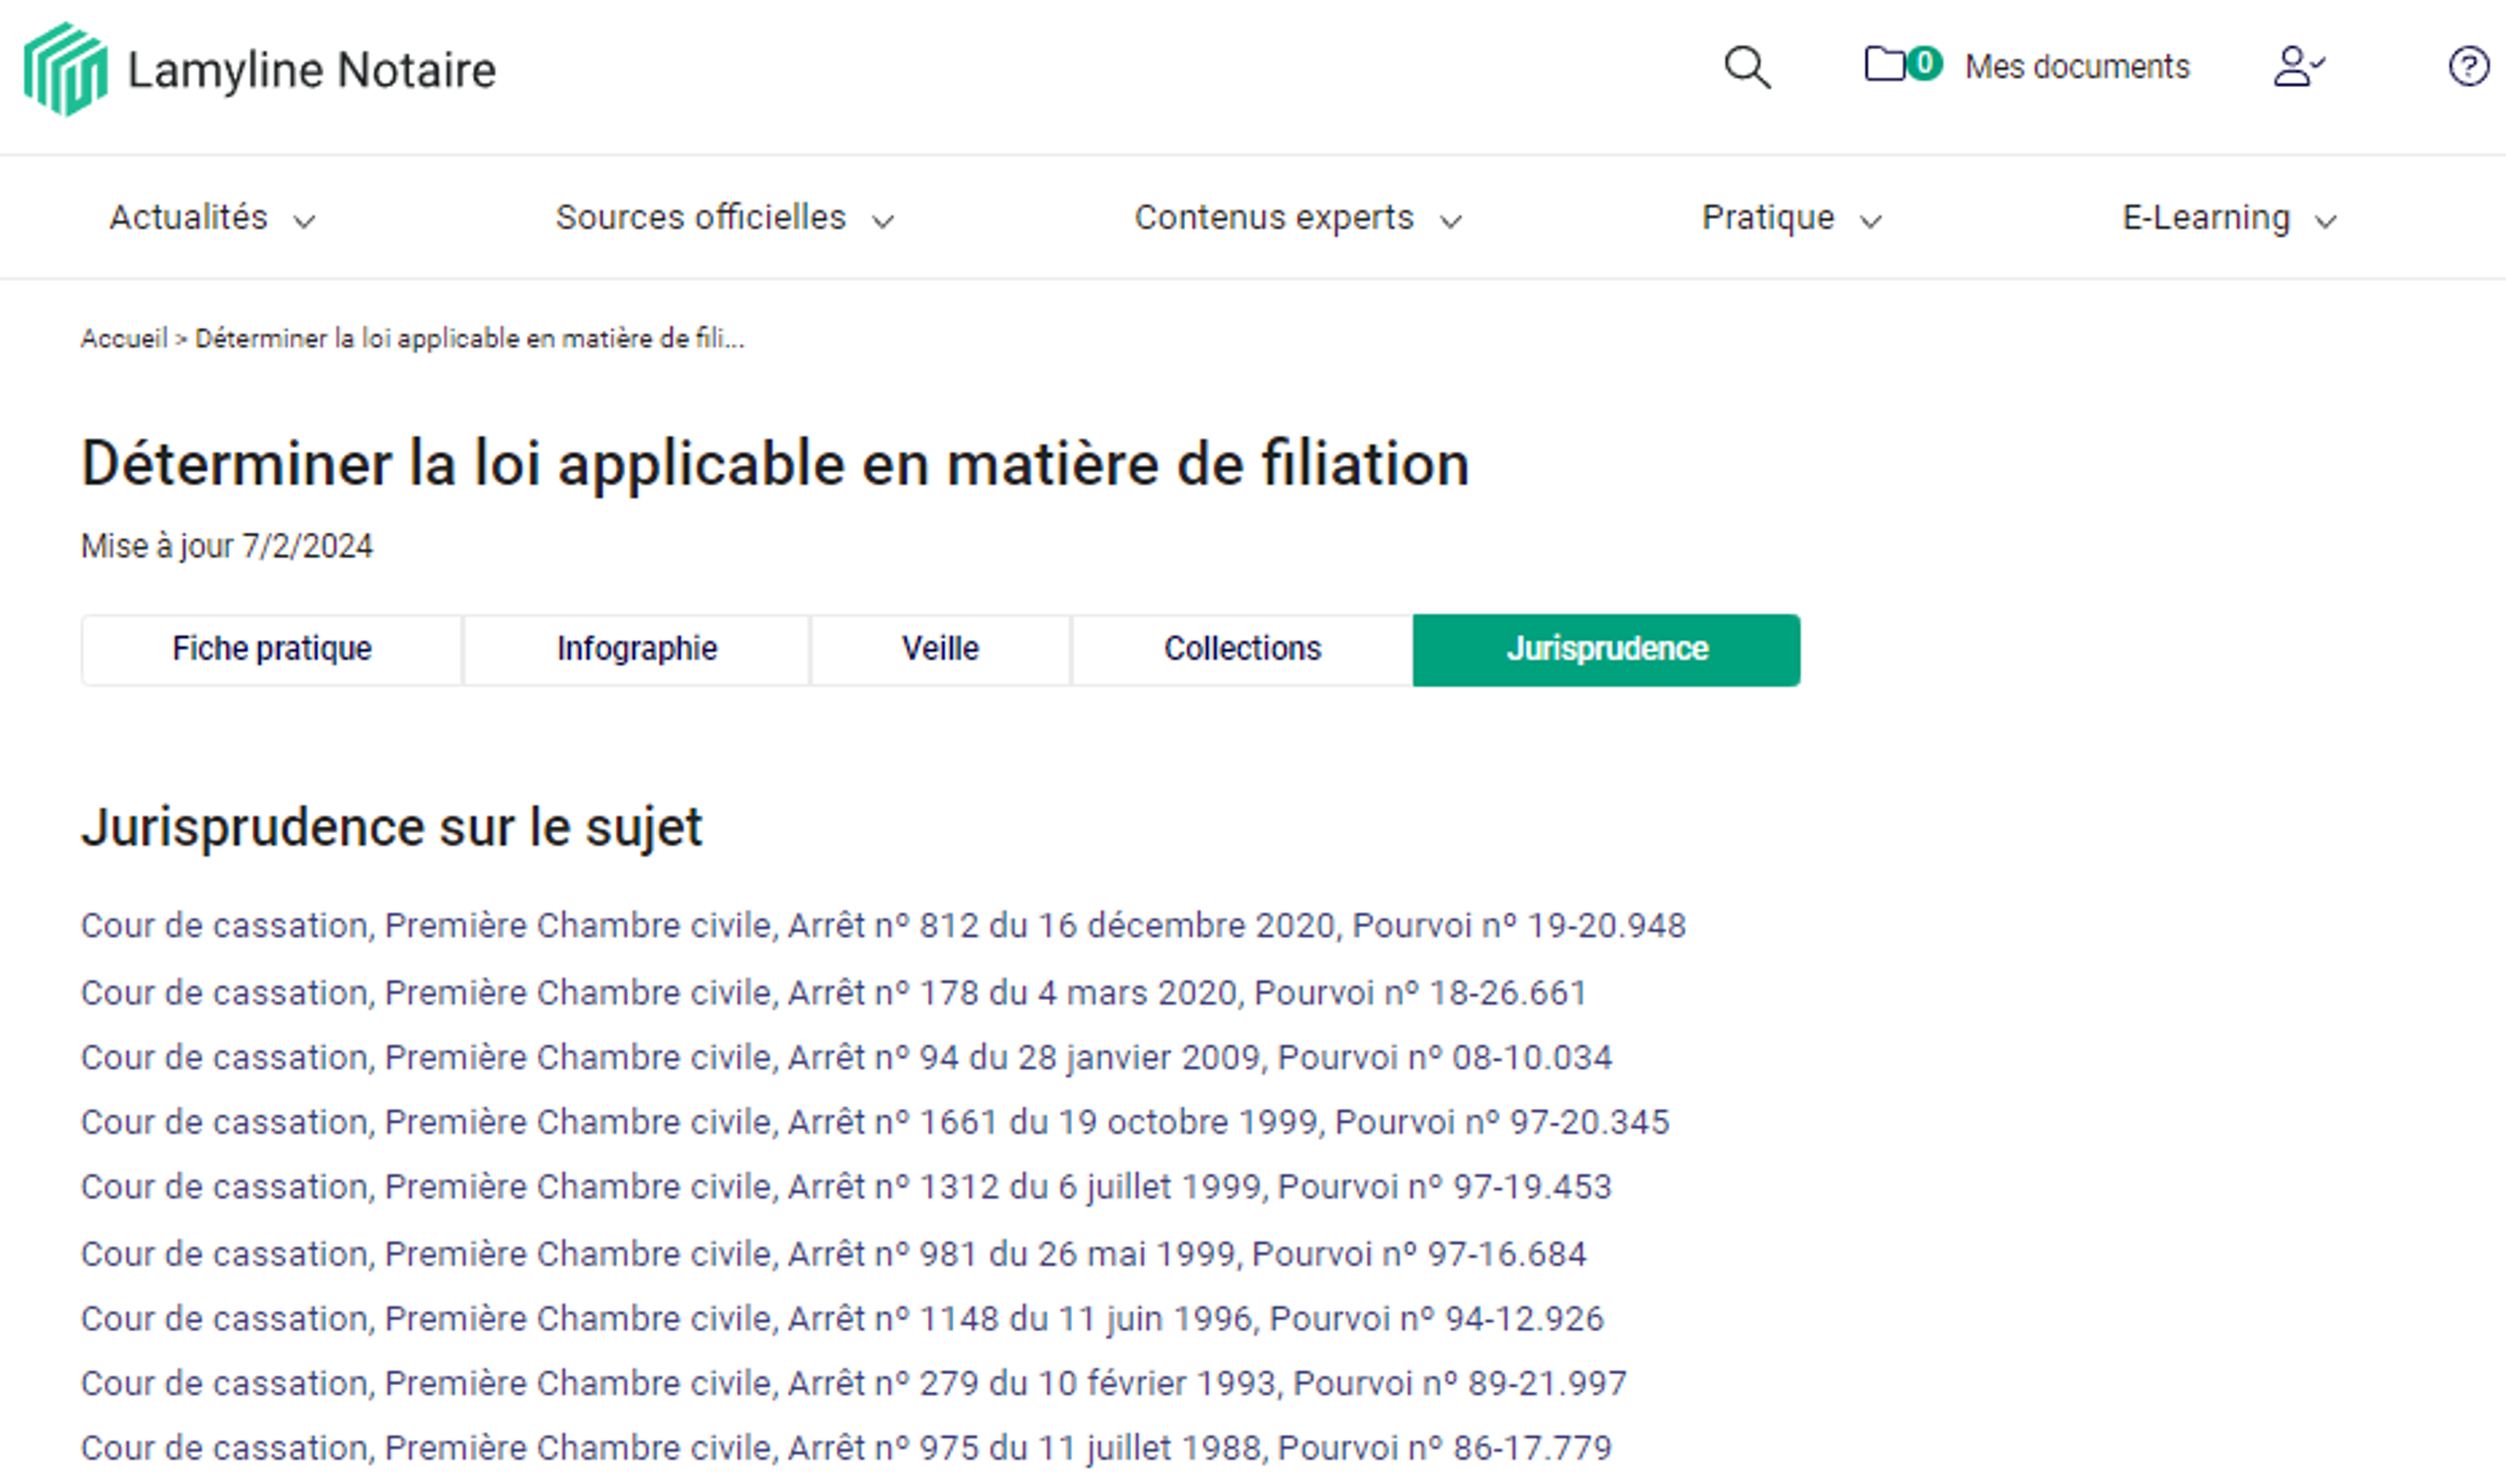Open arrêt n° 812 du 16 décembre 2020
The image size is (2506, 1484).
[883, 926]
